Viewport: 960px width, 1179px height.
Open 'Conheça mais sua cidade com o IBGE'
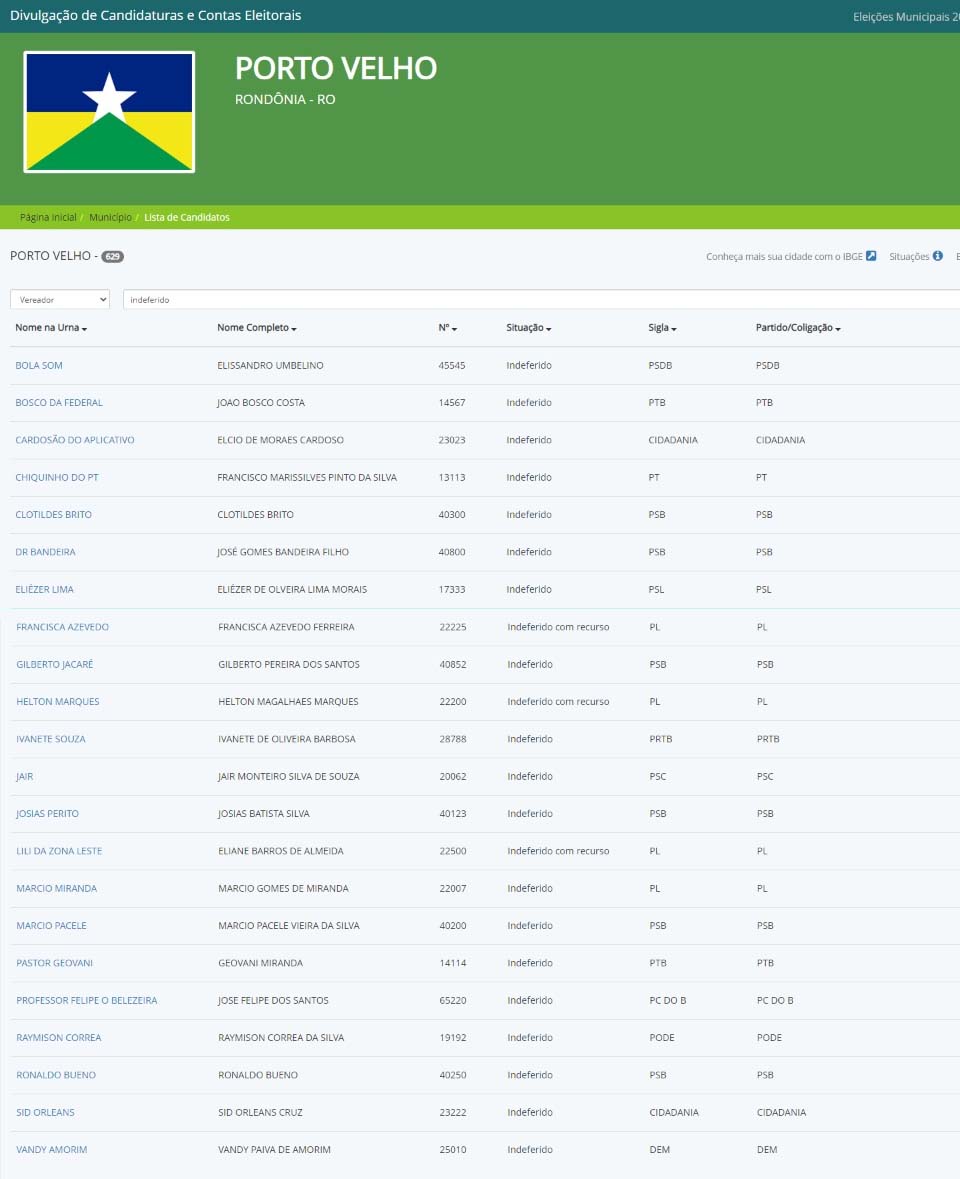[x=784, y=257]
